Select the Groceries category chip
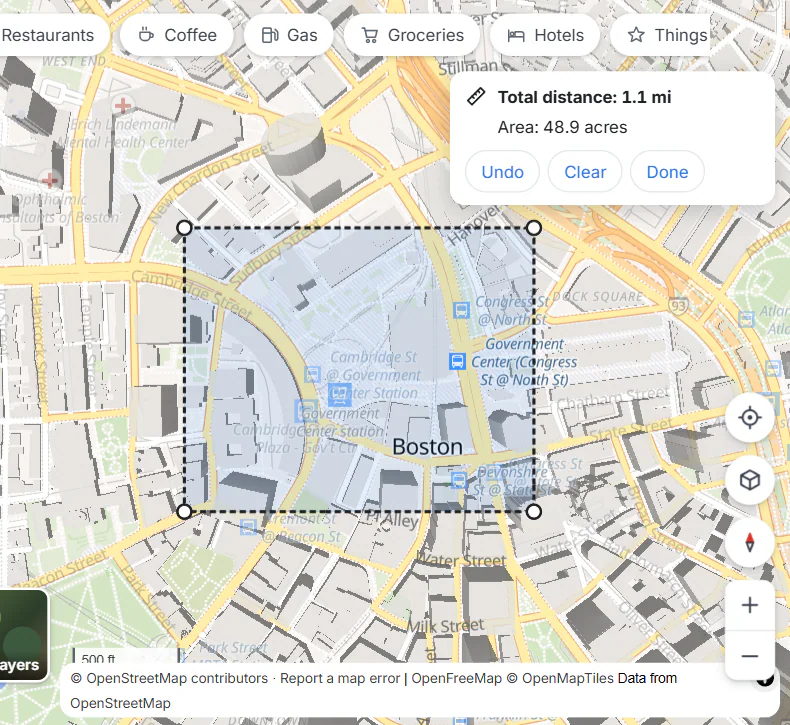The width and height of the screenshot is (790, 725). click(412, 35)
